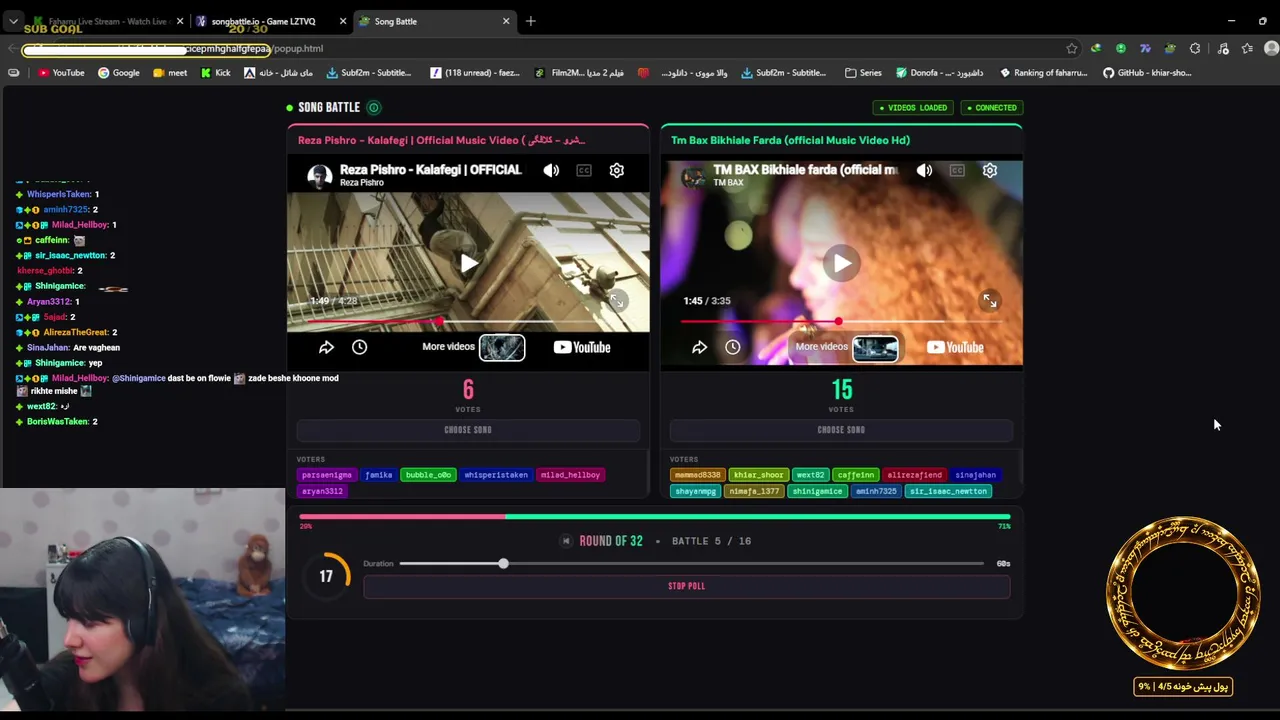This screenshot has width=1280, height=720.
Task: Play the Reza Pishro Kalafegi video
Action: [x=468, y=263]
